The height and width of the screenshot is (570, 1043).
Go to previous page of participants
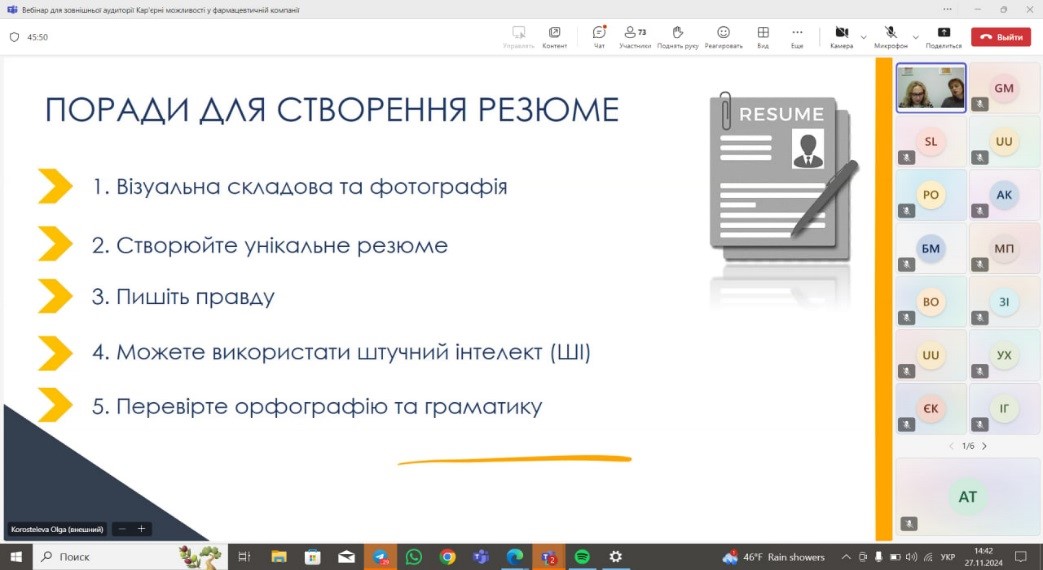951,446
